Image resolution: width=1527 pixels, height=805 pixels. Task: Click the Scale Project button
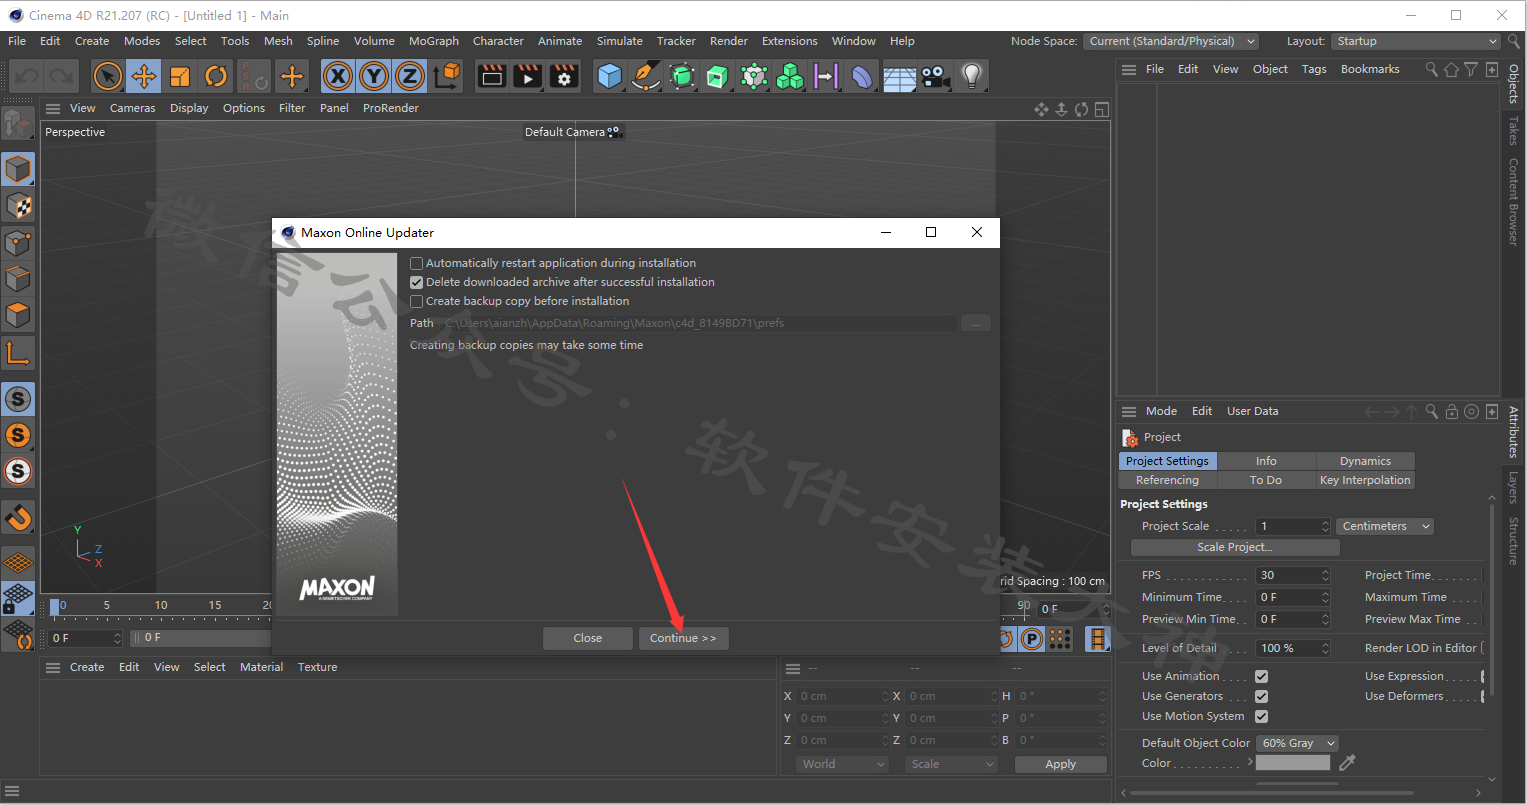1235,547
